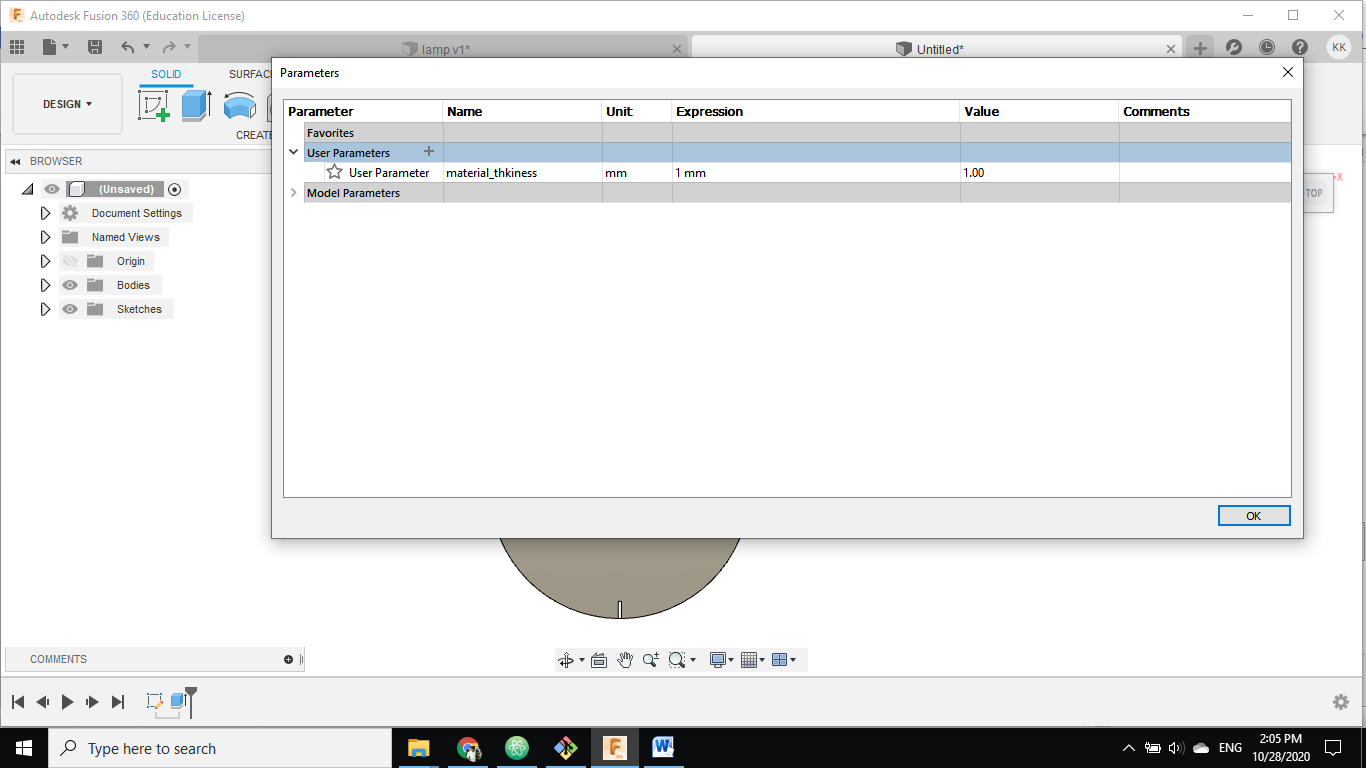Select the extrude feature in timeline
This screenshot has height=768, width=1366.
pos(178,701)
